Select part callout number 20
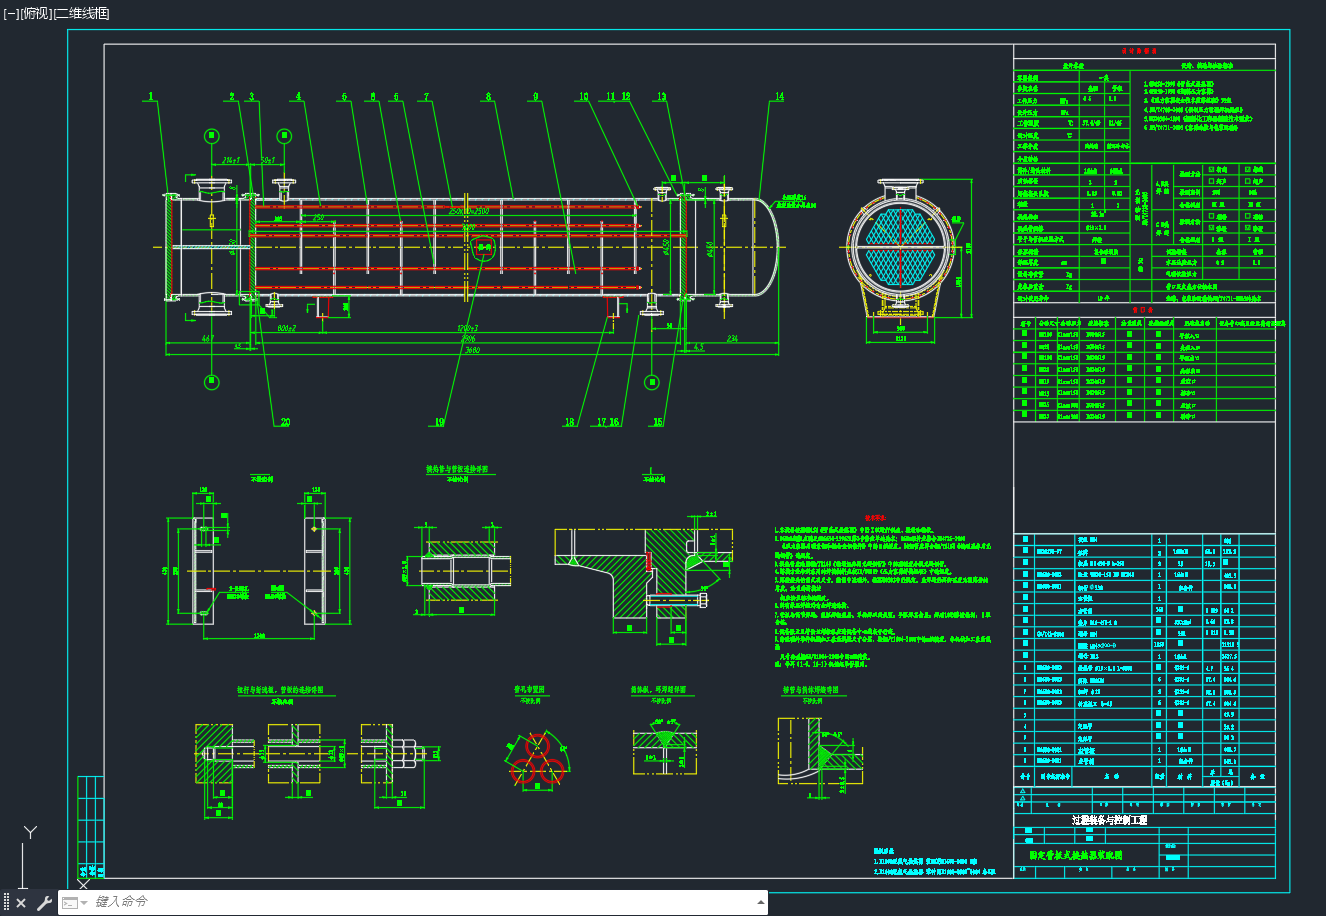 pos(285,423)
